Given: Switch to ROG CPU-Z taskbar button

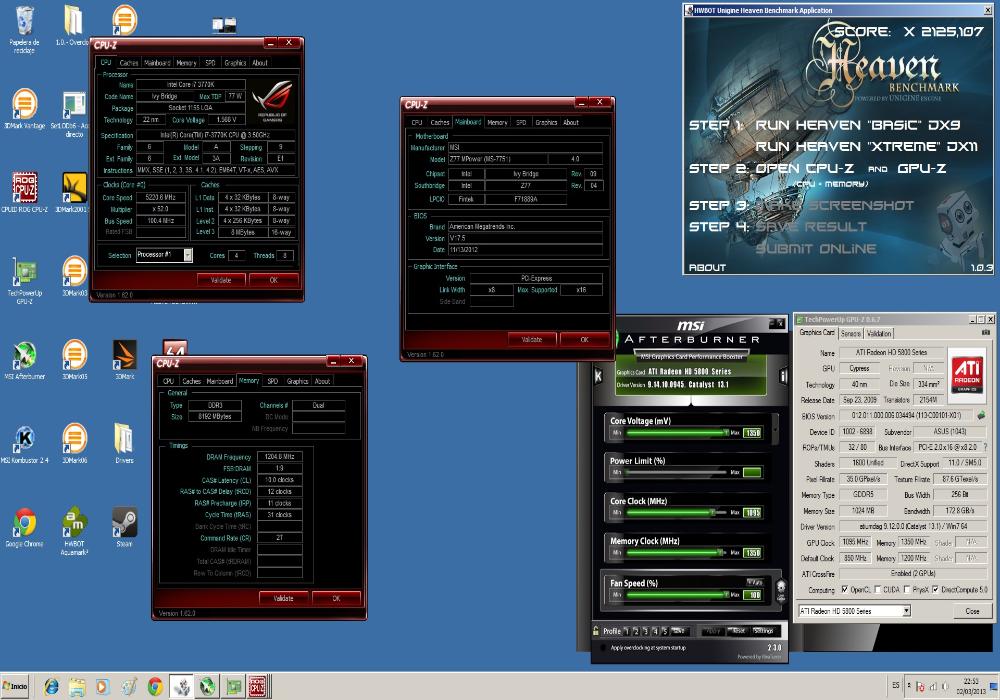Looking at the screenshot, I should click(x=258, y=687).
